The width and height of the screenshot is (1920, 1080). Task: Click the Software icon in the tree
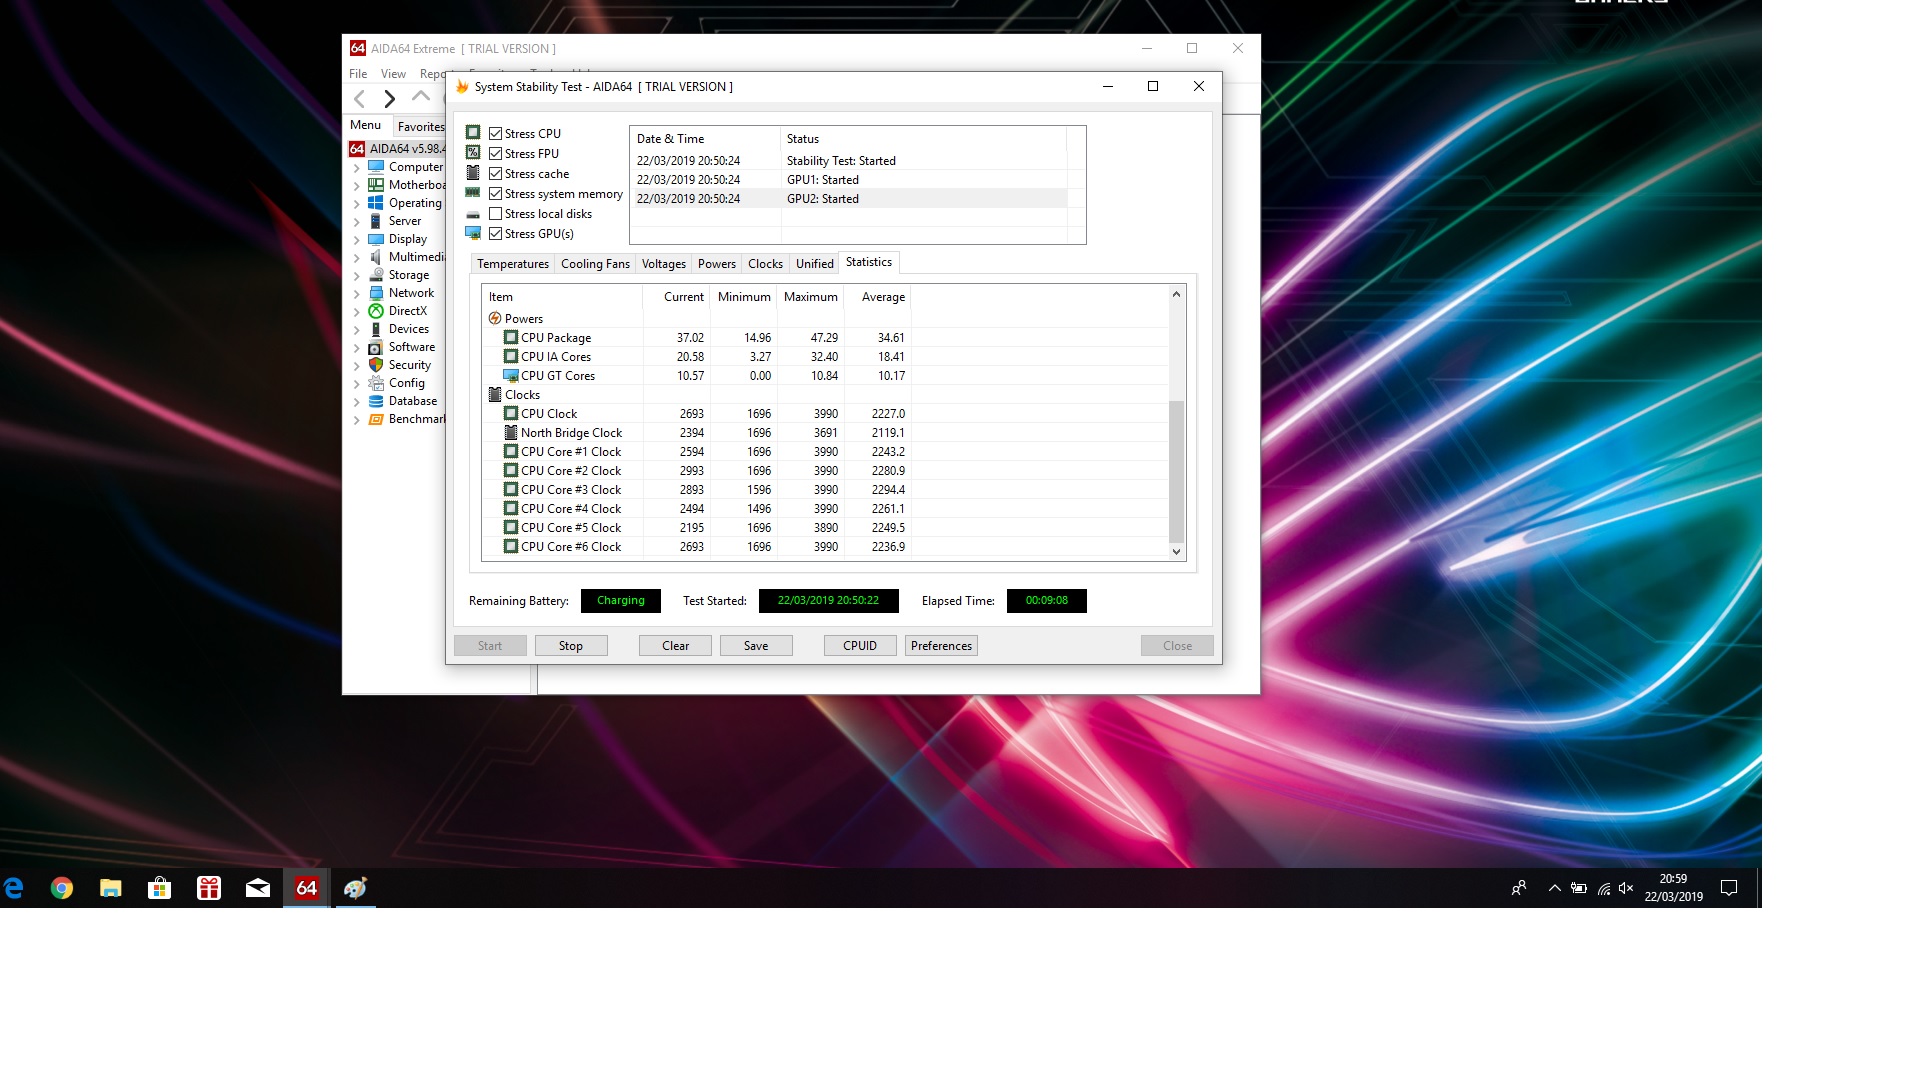click(x=376, y=347)
